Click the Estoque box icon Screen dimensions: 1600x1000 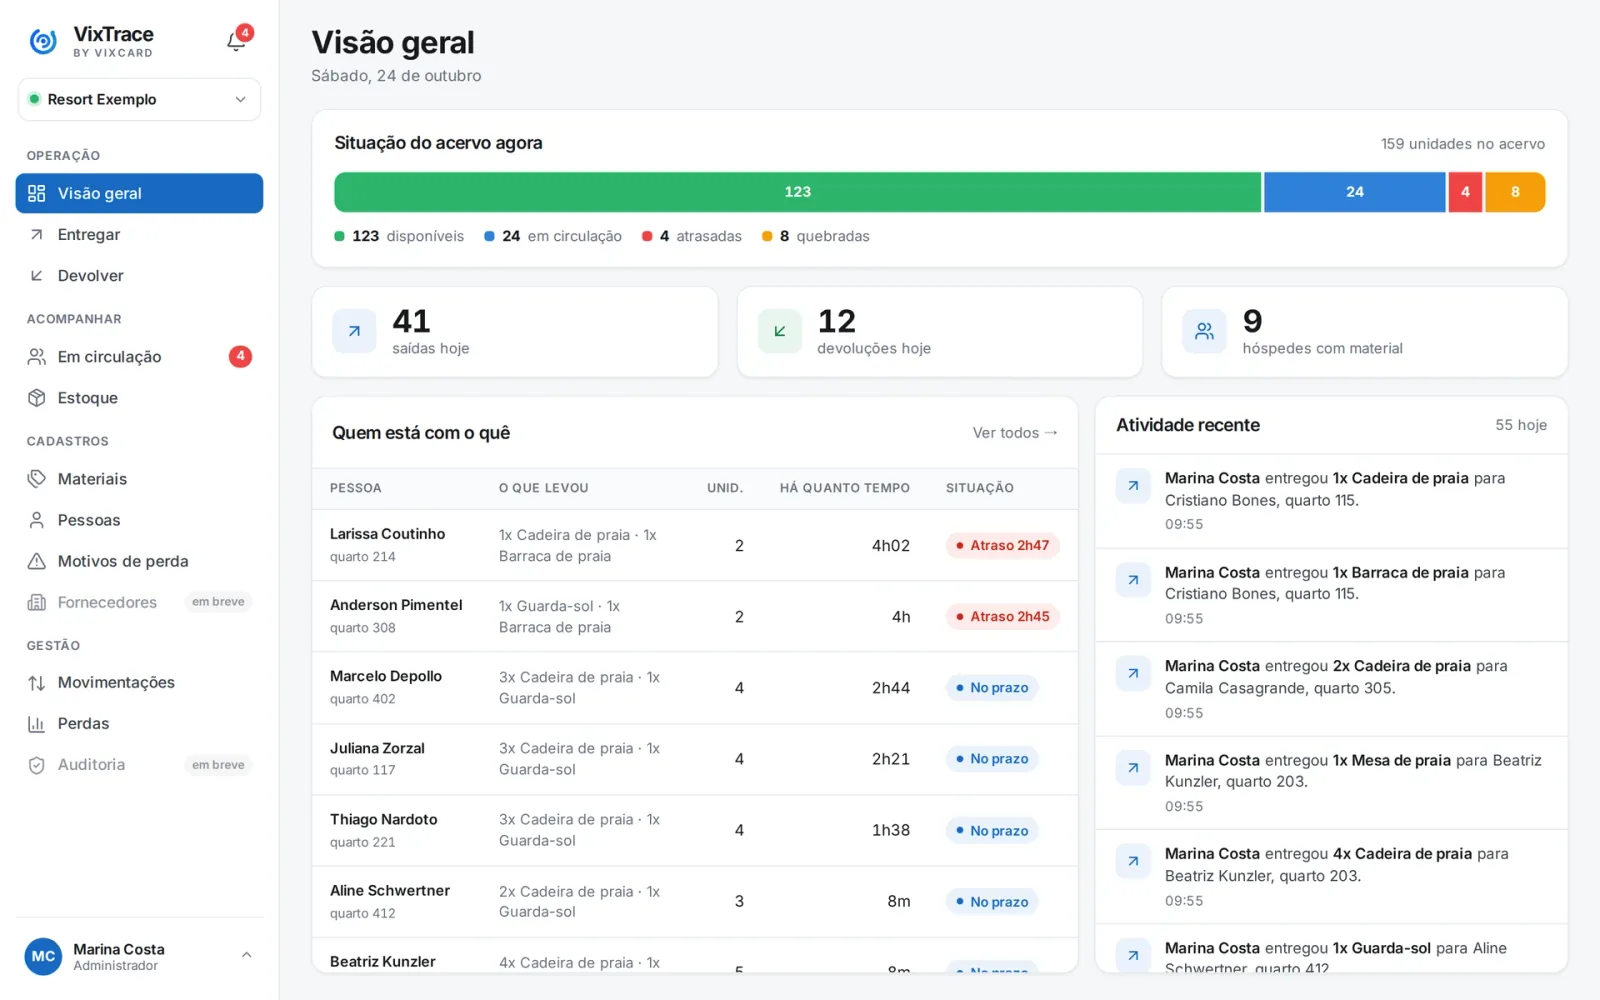pos(37,398)
